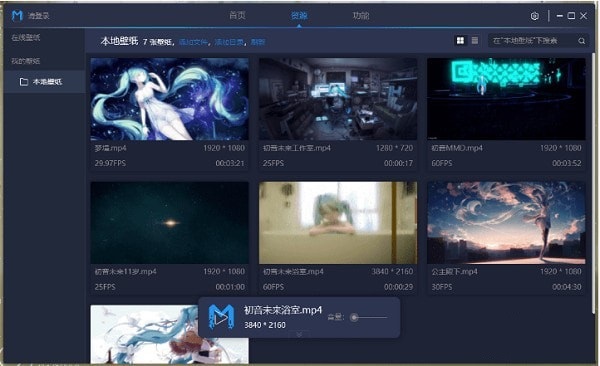Open the 本地壁纸 folder in sidebar
This screenshot has height=366, width=600.
[x=44, y=82]
